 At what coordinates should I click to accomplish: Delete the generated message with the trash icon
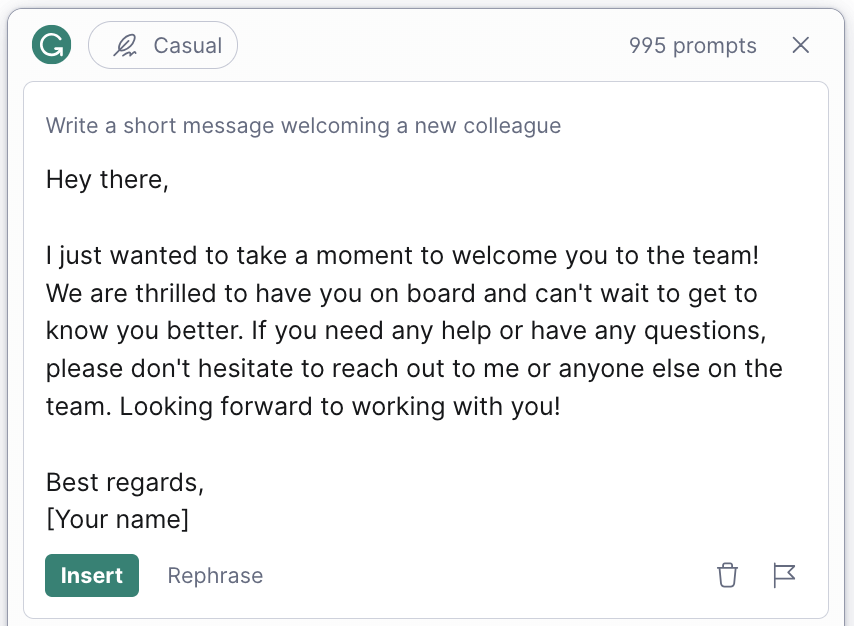727,575
